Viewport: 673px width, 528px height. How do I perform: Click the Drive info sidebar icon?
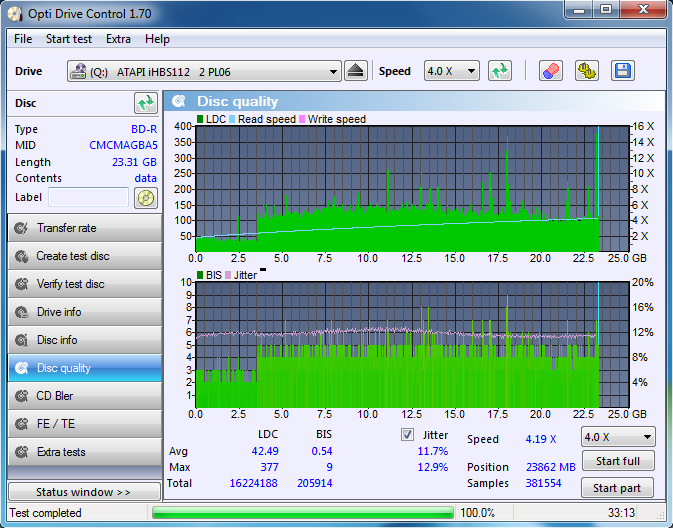(x=21, y=312)
